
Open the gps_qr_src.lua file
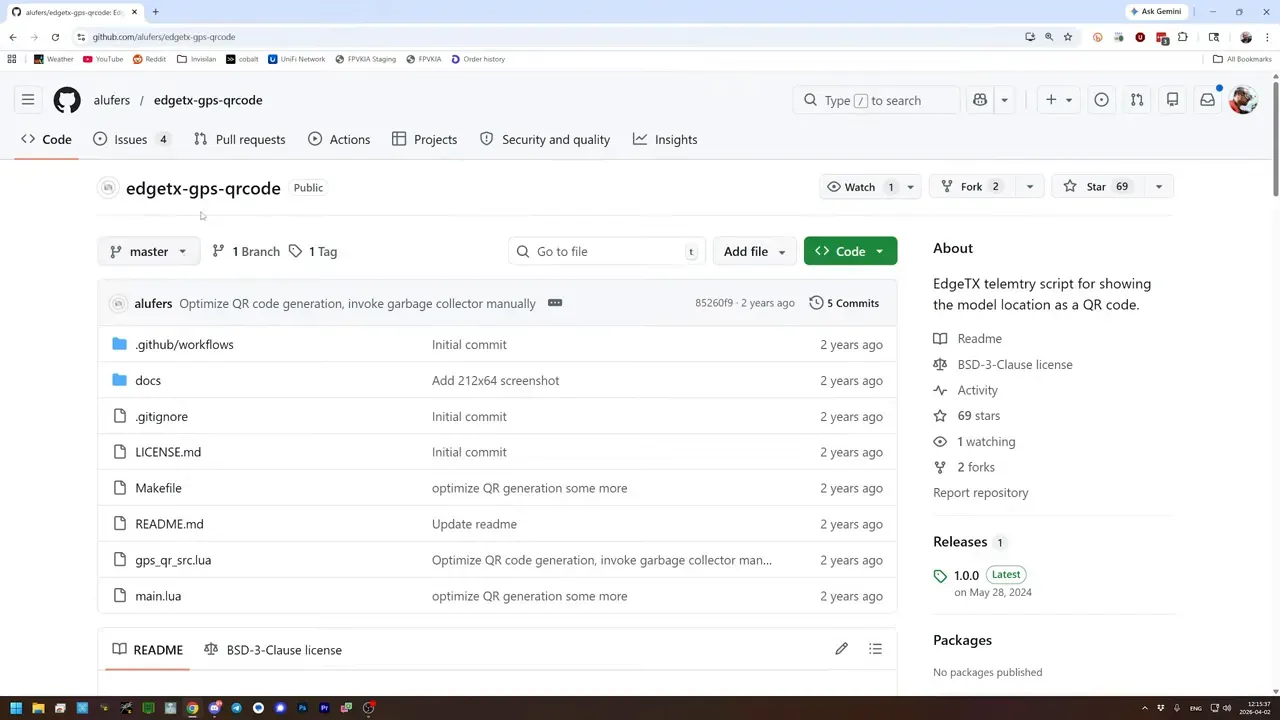[173, 560]
